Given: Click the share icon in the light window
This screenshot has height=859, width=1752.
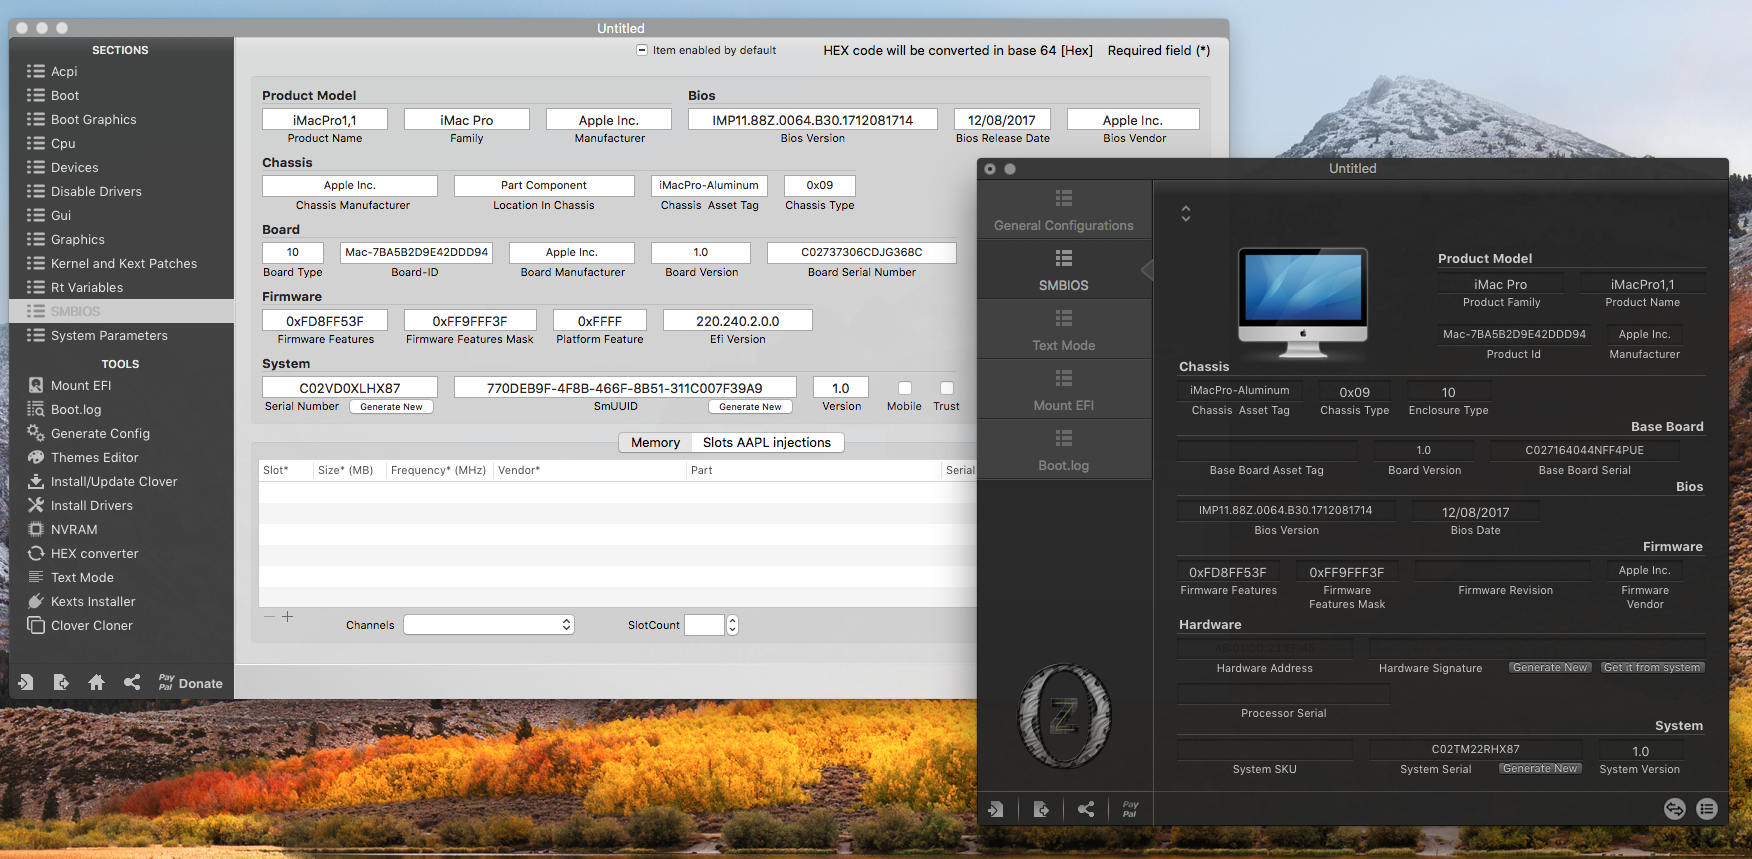Looking at the screenshot, I should point(132,682).
